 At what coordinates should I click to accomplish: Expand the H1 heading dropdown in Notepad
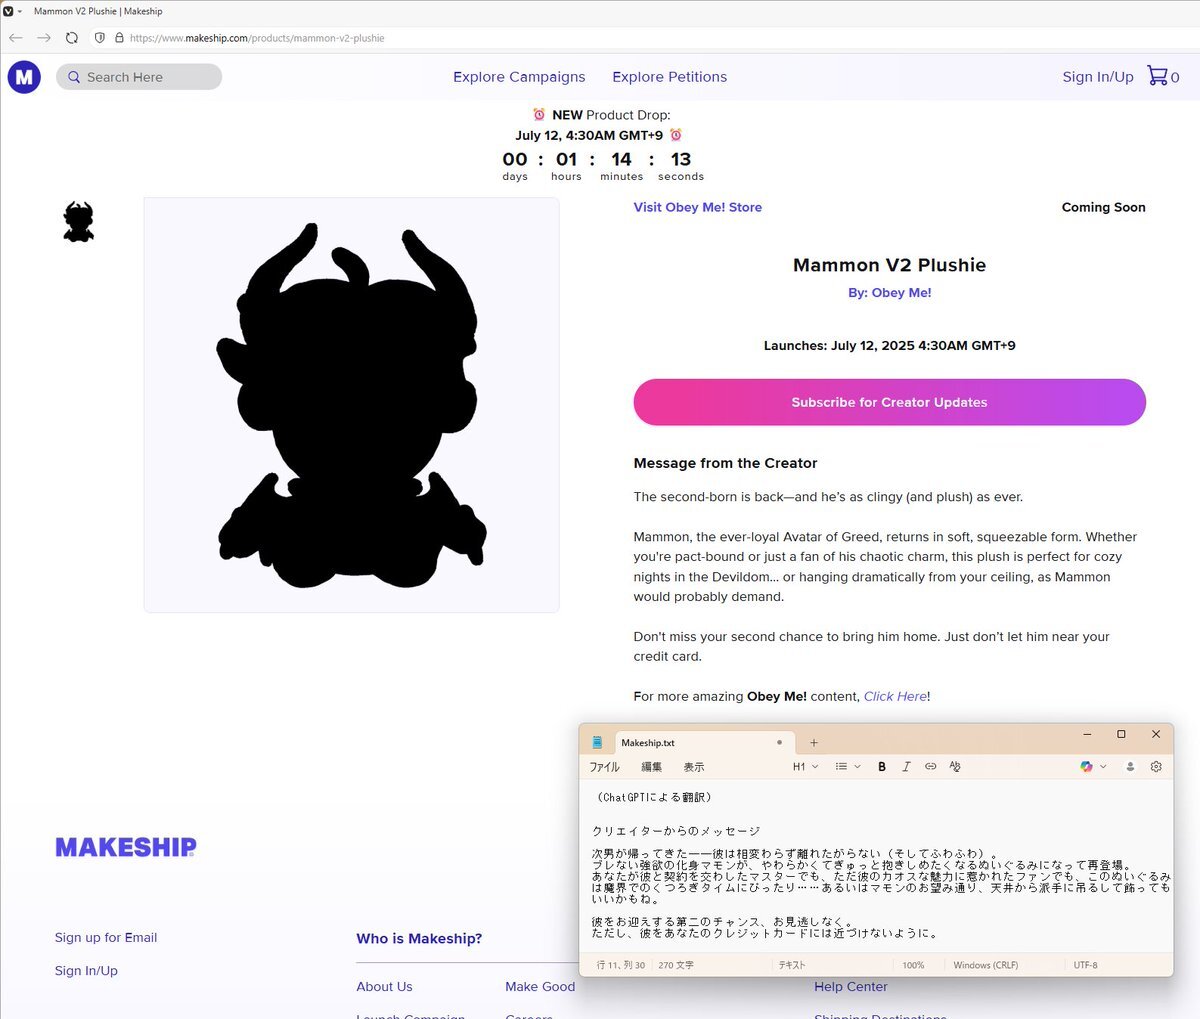click(x=805, y=767)
